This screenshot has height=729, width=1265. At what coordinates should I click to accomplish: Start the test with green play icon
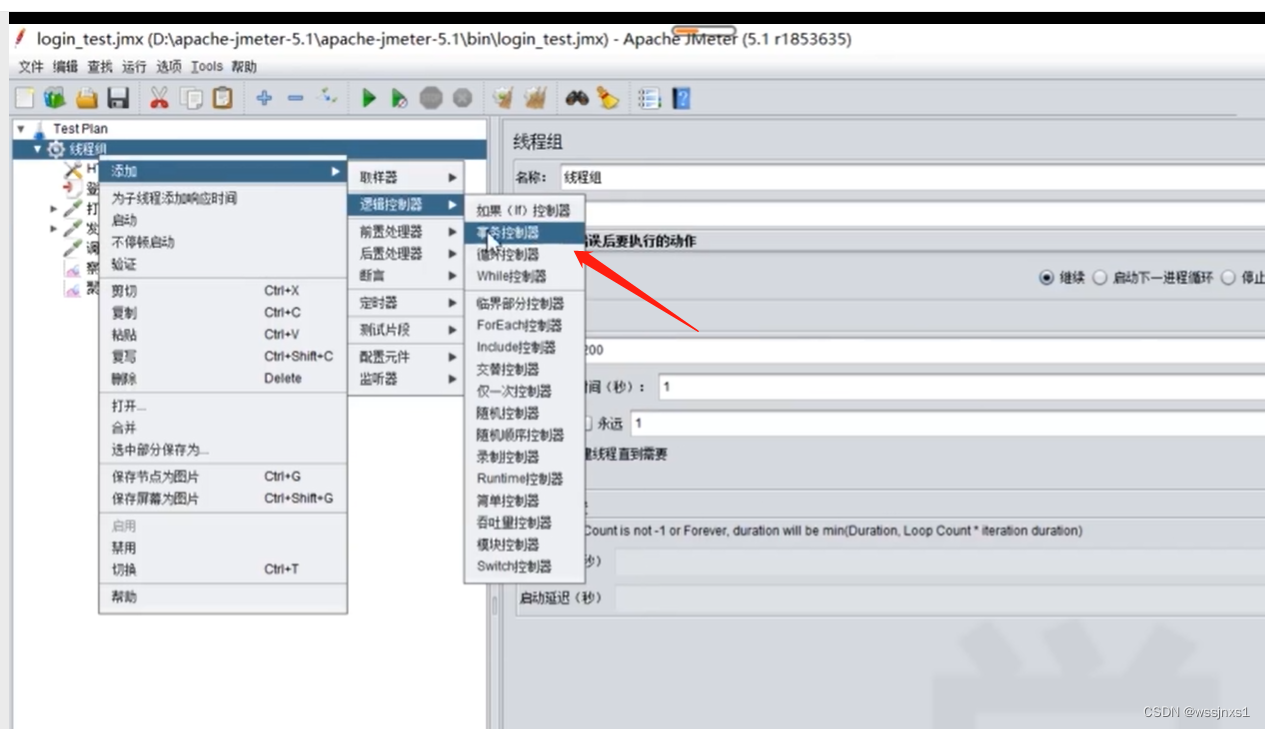point(369,98)
